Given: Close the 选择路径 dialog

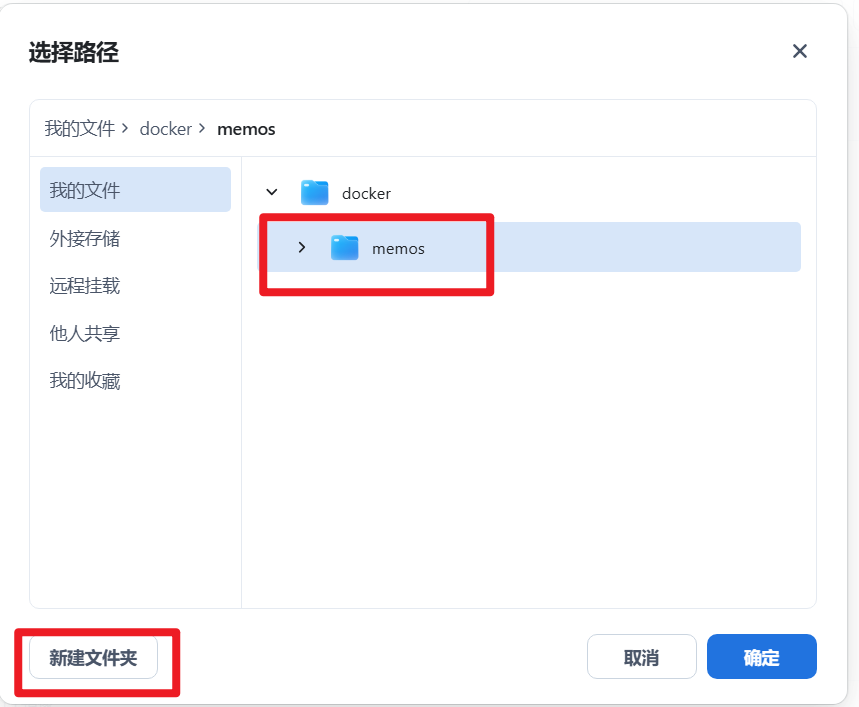Looking at the screenshot, I should tap(799, 52).
